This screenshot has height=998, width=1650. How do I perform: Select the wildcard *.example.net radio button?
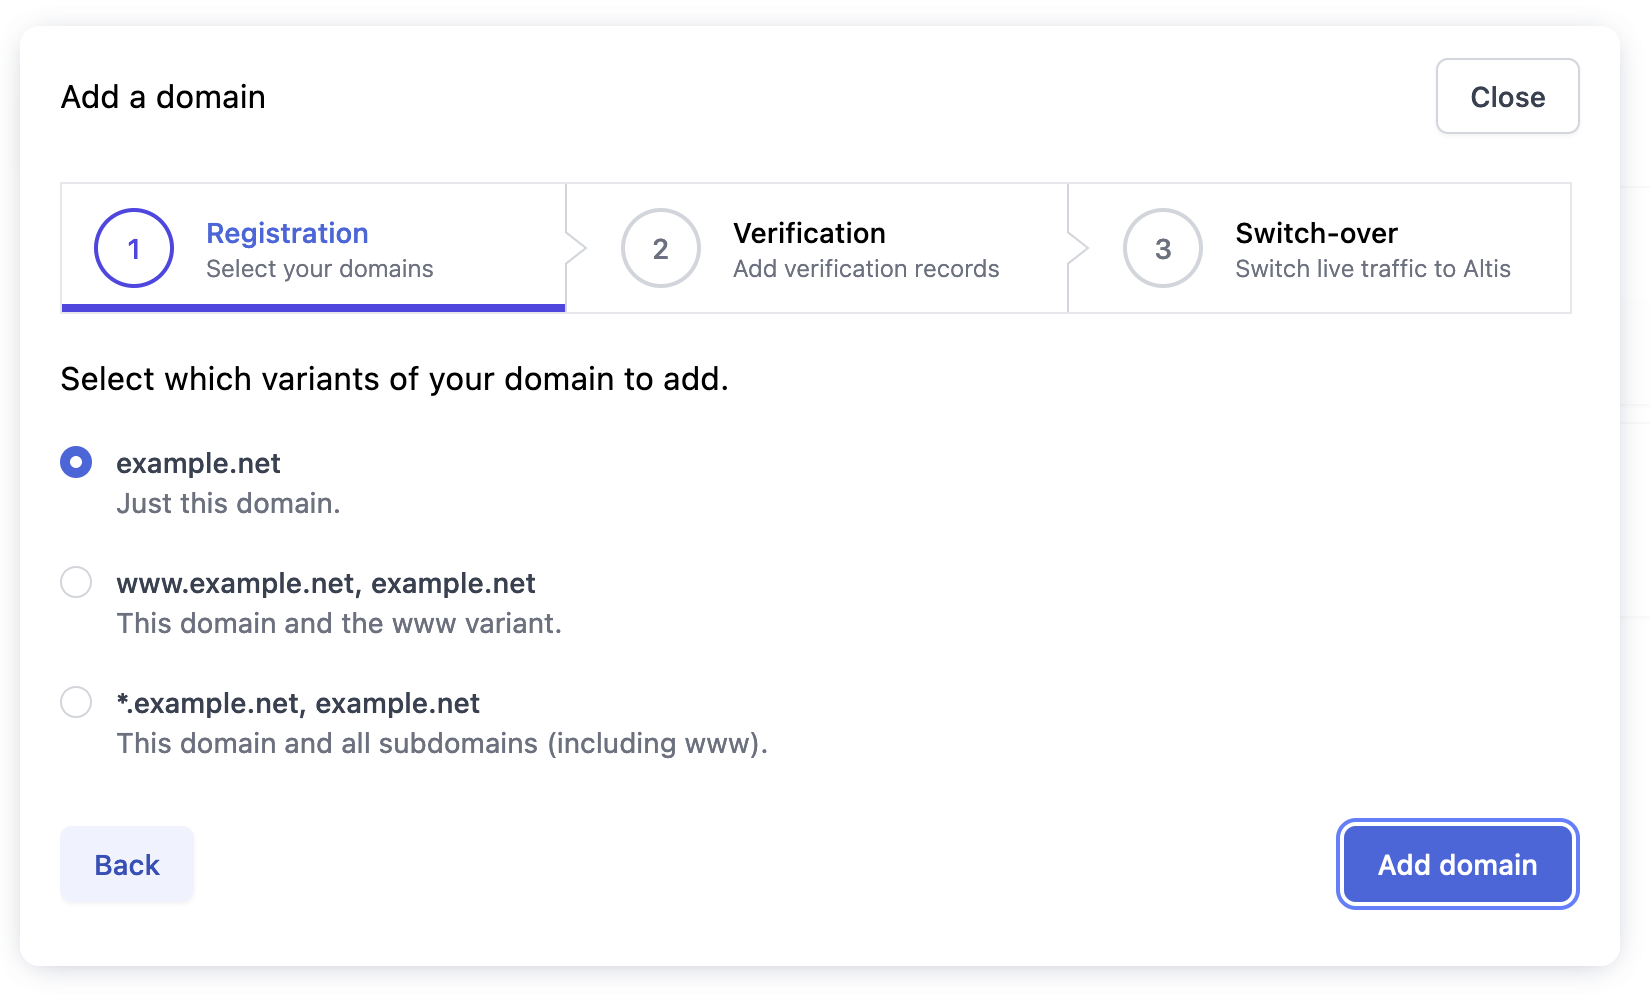click(76, 702)
